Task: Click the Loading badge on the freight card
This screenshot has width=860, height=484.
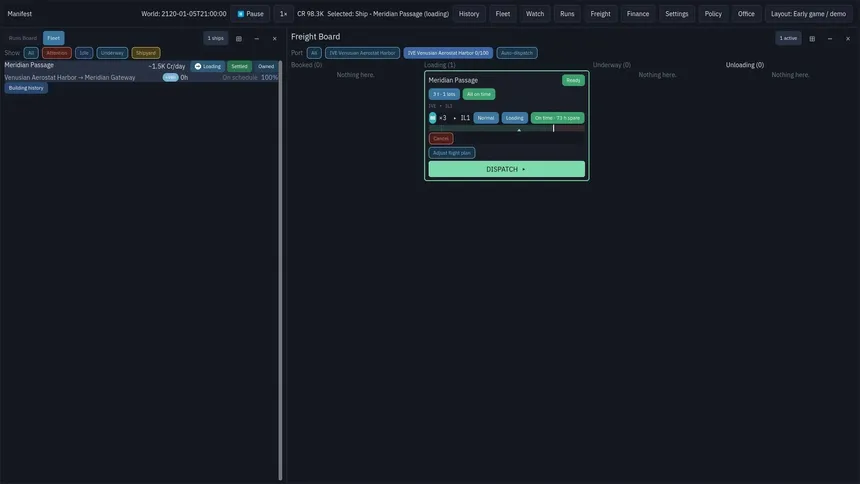Action: [x=514, y=118]
